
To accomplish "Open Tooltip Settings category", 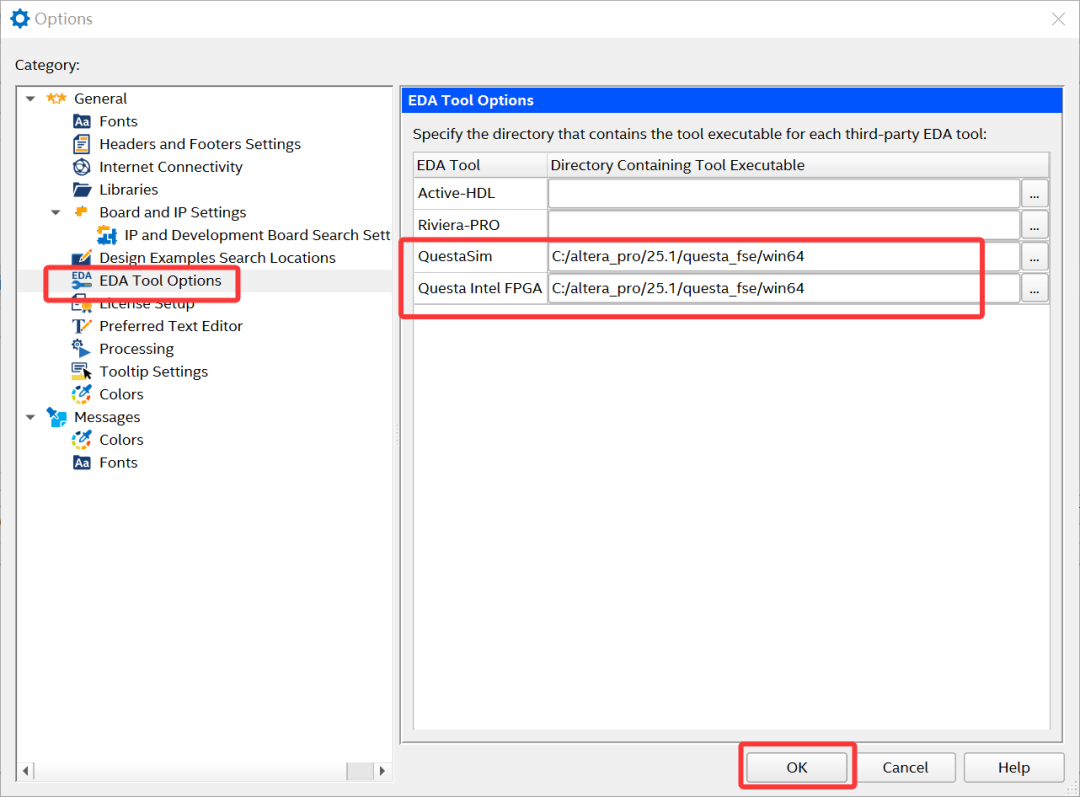I will (x=154, y=371).
